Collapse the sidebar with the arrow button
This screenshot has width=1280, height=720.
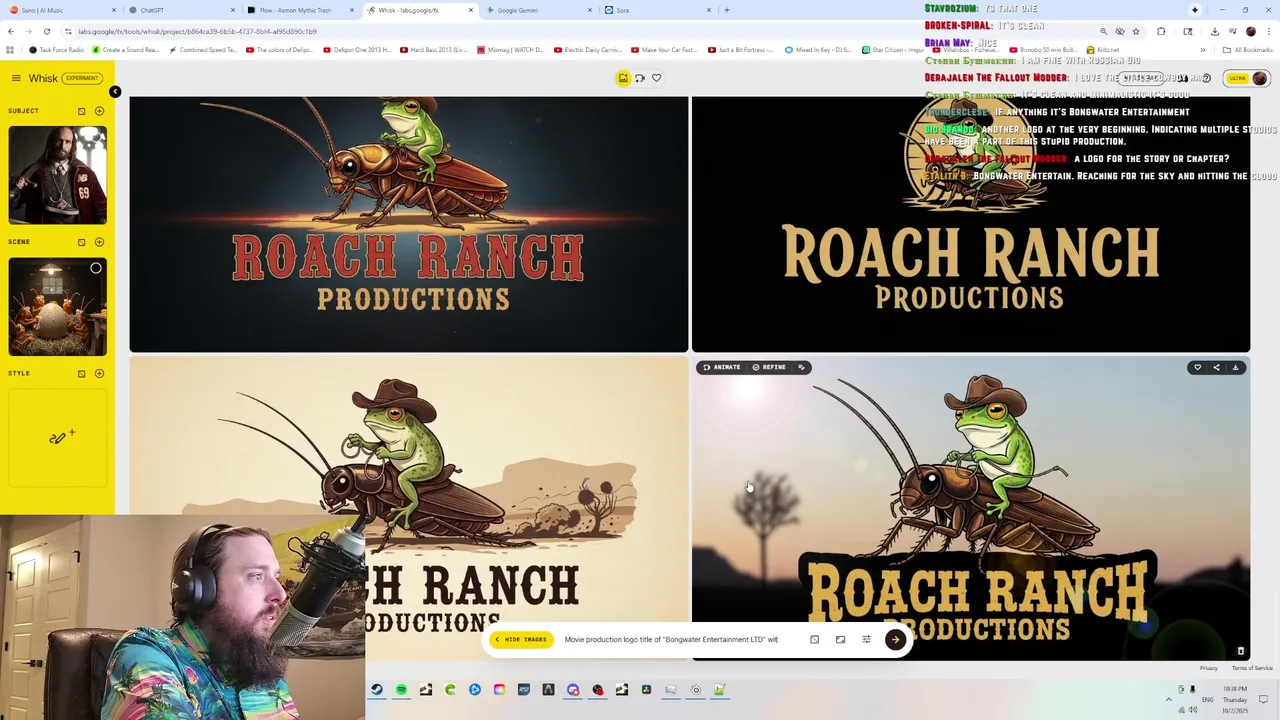[115, 92]
